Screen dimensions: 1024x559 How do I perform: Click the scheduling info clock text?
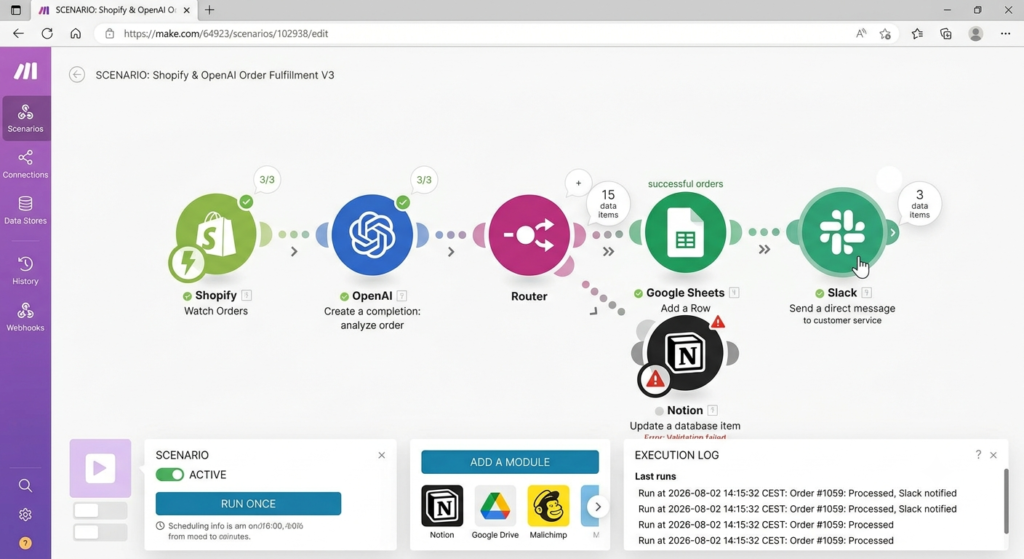point(230,531)
